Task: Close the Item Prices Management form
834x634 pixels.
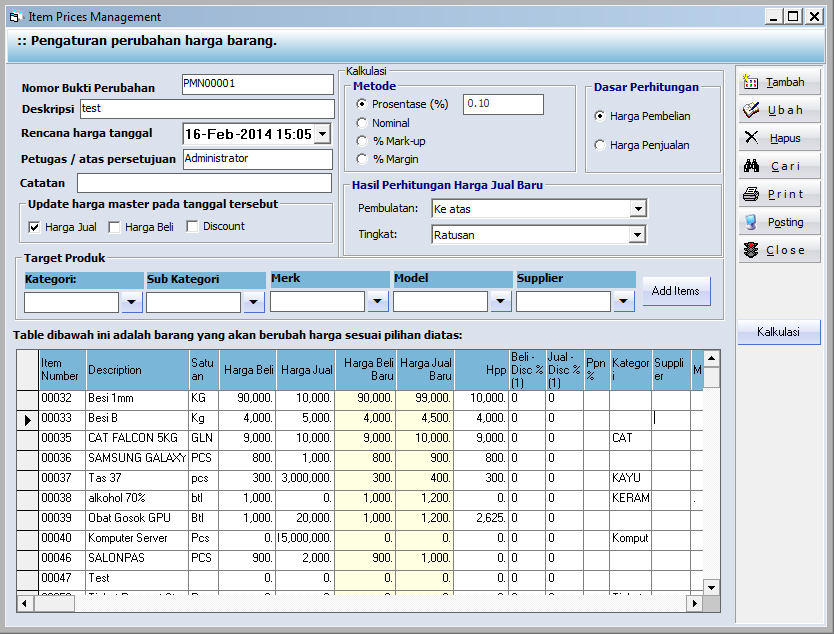Action: coord(781,249)
